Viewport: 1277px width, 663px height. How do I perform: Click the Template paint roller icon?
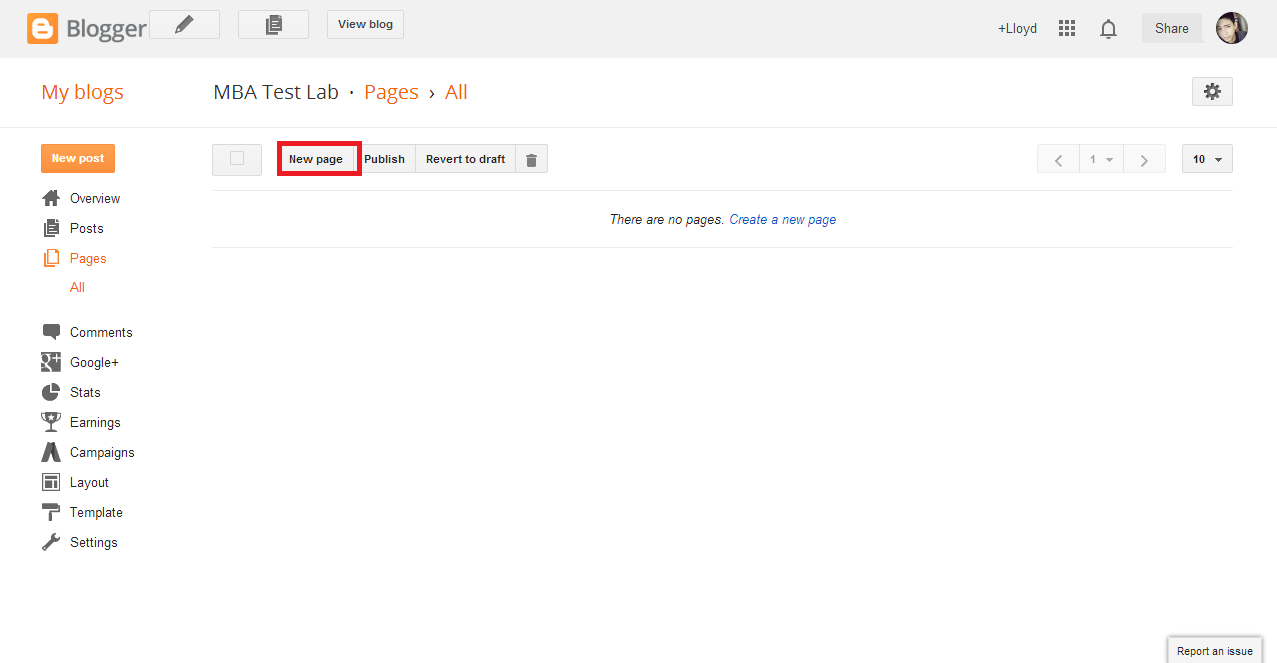point(51,512)
